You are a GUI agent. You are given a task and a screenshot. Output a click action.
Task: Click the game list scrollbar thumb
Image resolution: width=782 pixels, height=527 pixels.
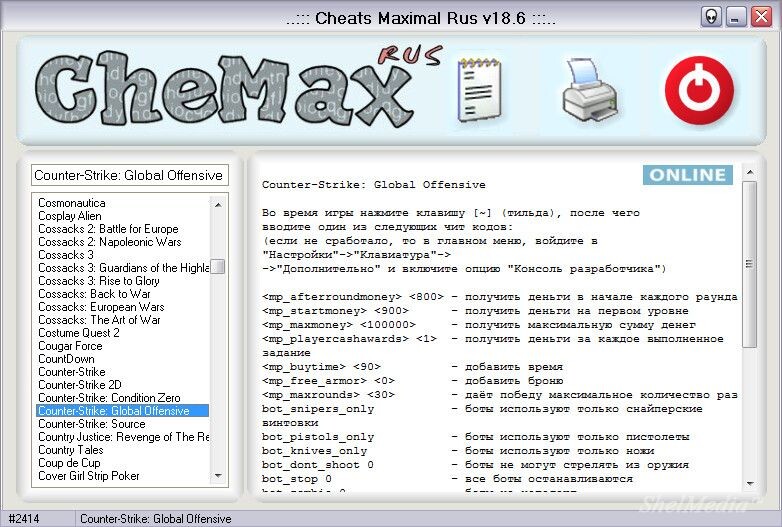click(218, 266)
